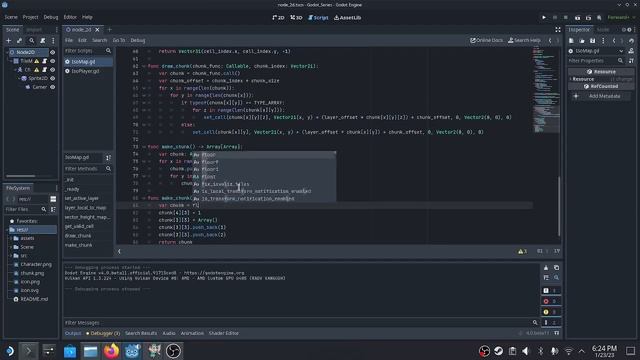
Task: Switch to the Search Results tab
Action: (141, 333)
